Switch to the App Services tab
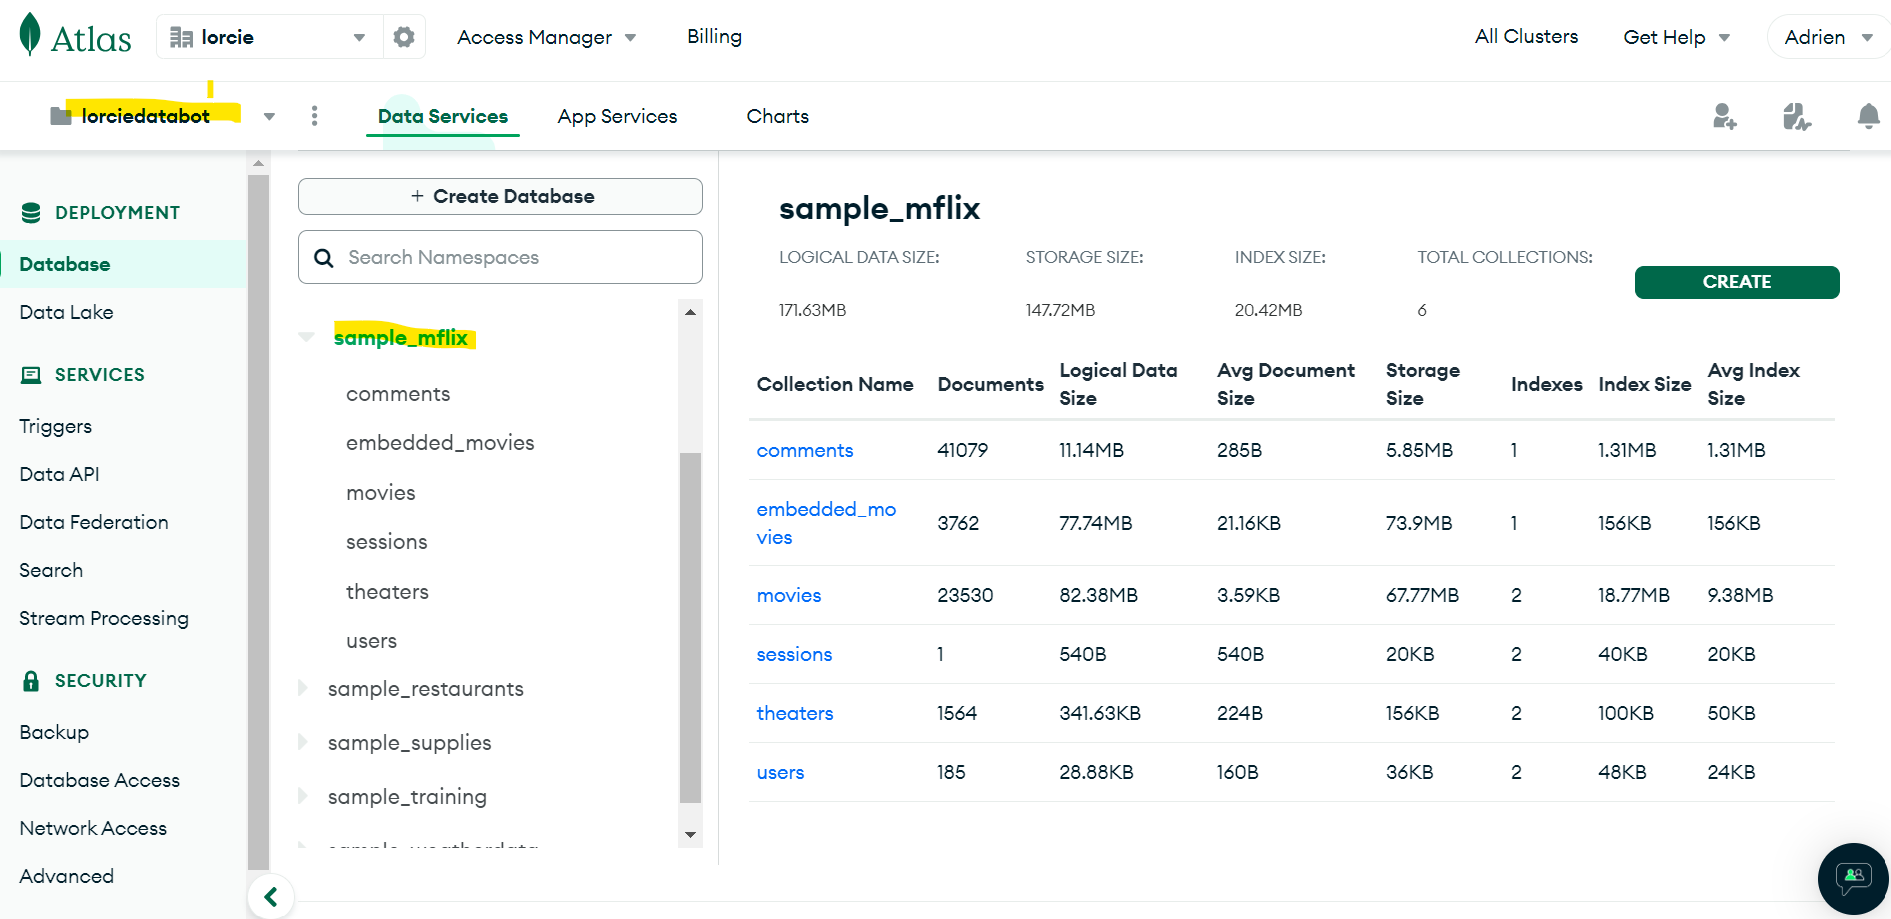The image size is (1891, 919). click(x=617, y=116)
